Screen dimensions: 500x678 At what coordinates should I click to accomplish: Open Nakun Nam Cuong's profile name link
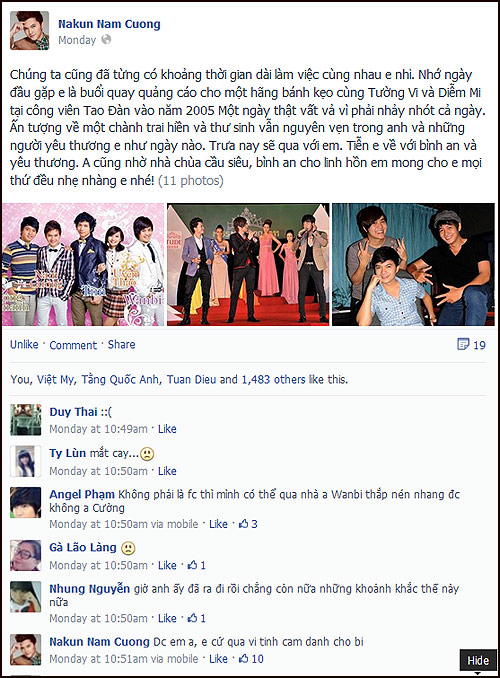click(x=109, y=24)
